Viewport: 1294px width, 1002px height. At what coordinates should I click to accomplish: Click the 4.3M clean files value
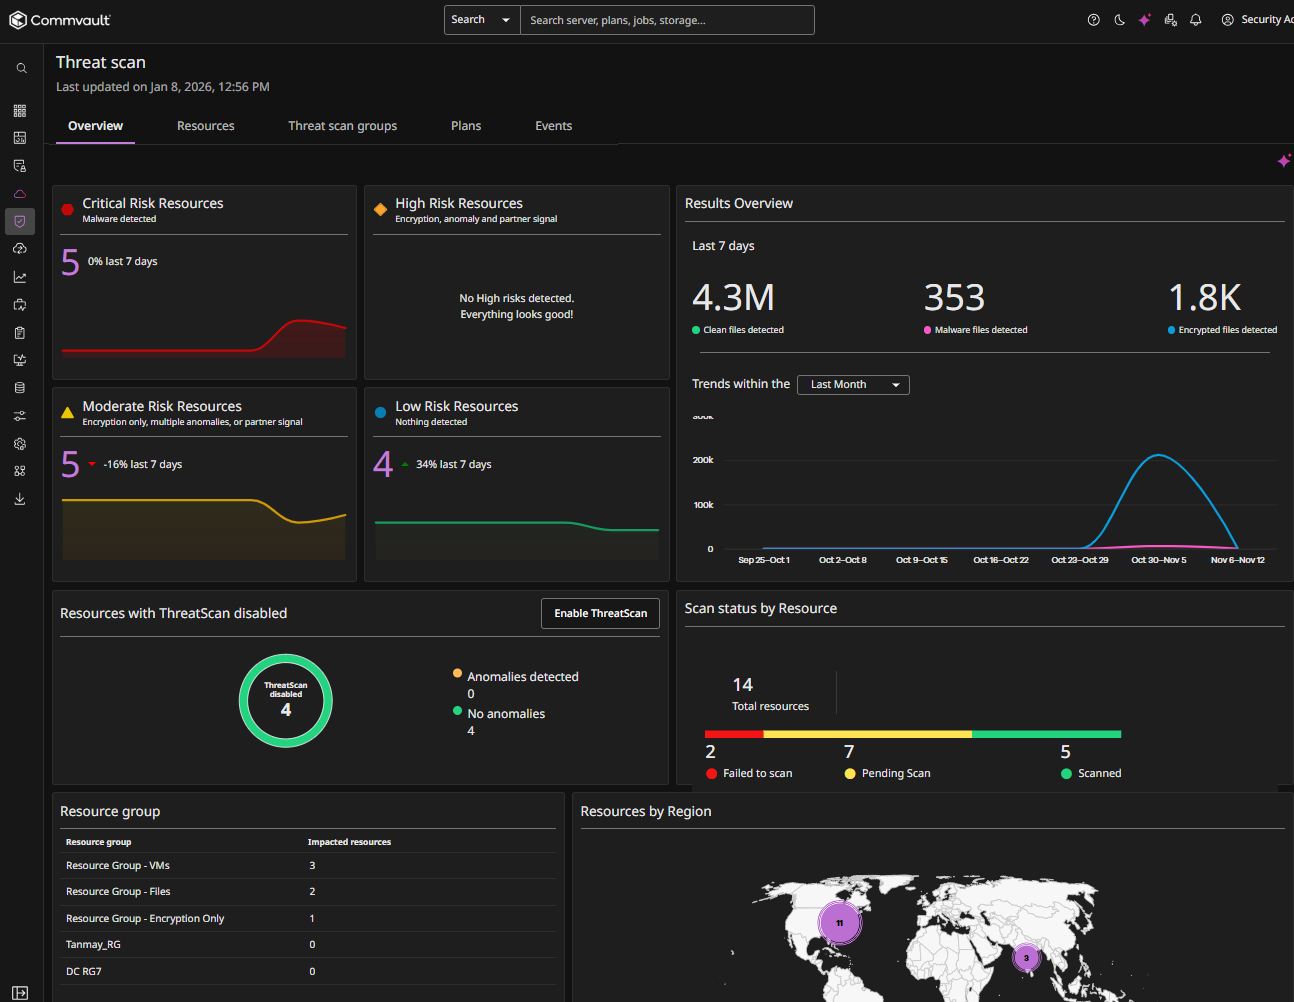click(733, 298)
